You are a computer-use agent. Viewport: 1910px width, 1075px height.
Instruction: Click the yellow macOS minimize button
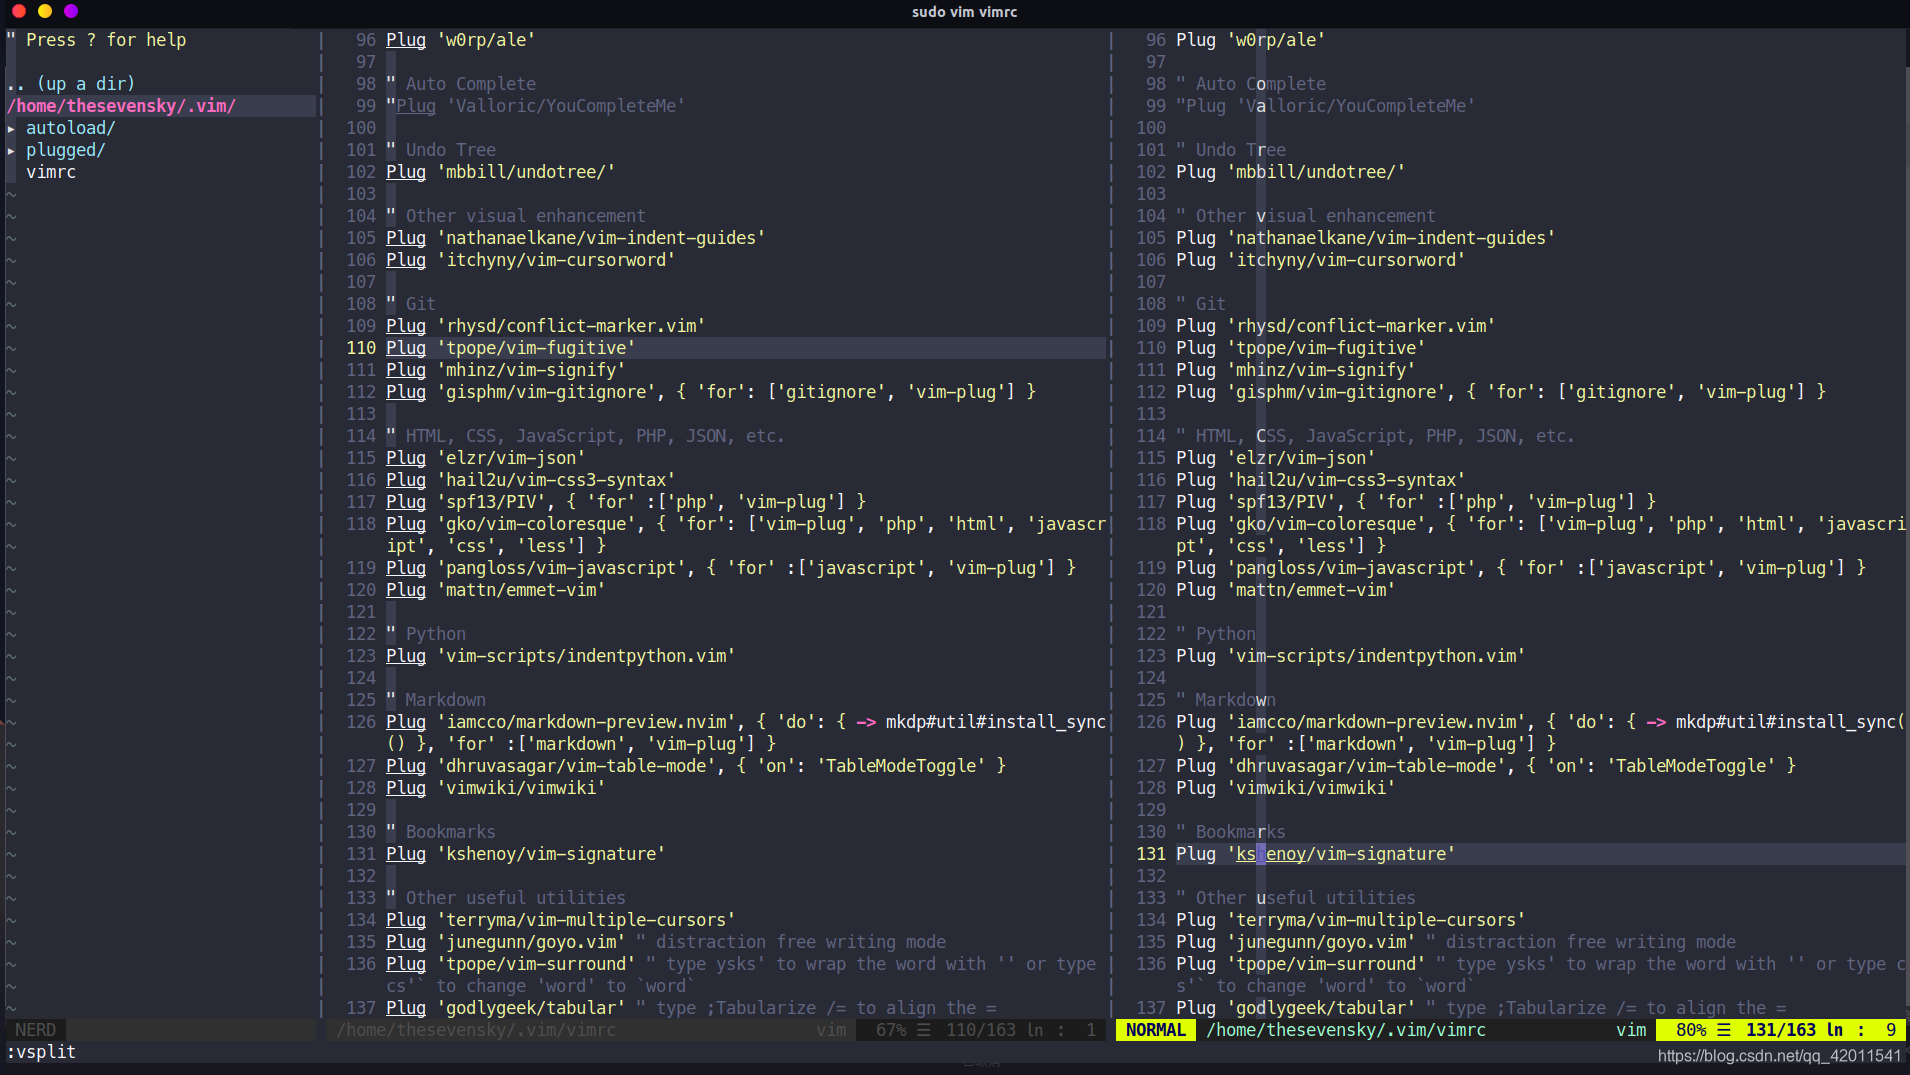pyautogui.click(x=44, y=11)
